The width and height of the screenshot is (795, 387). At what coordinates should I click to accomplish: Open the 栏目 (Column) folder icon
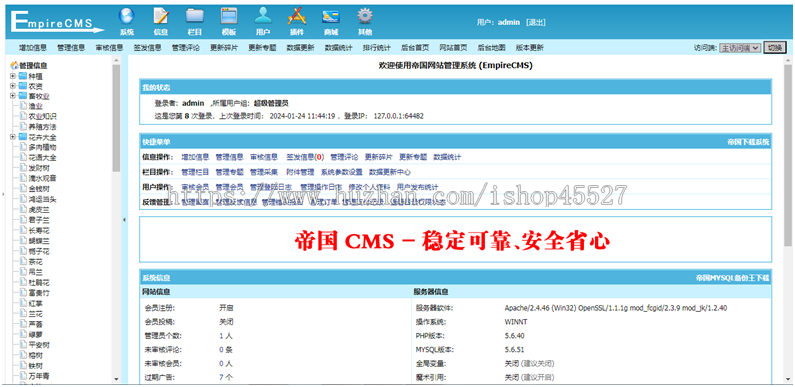(x=195, y=16)
